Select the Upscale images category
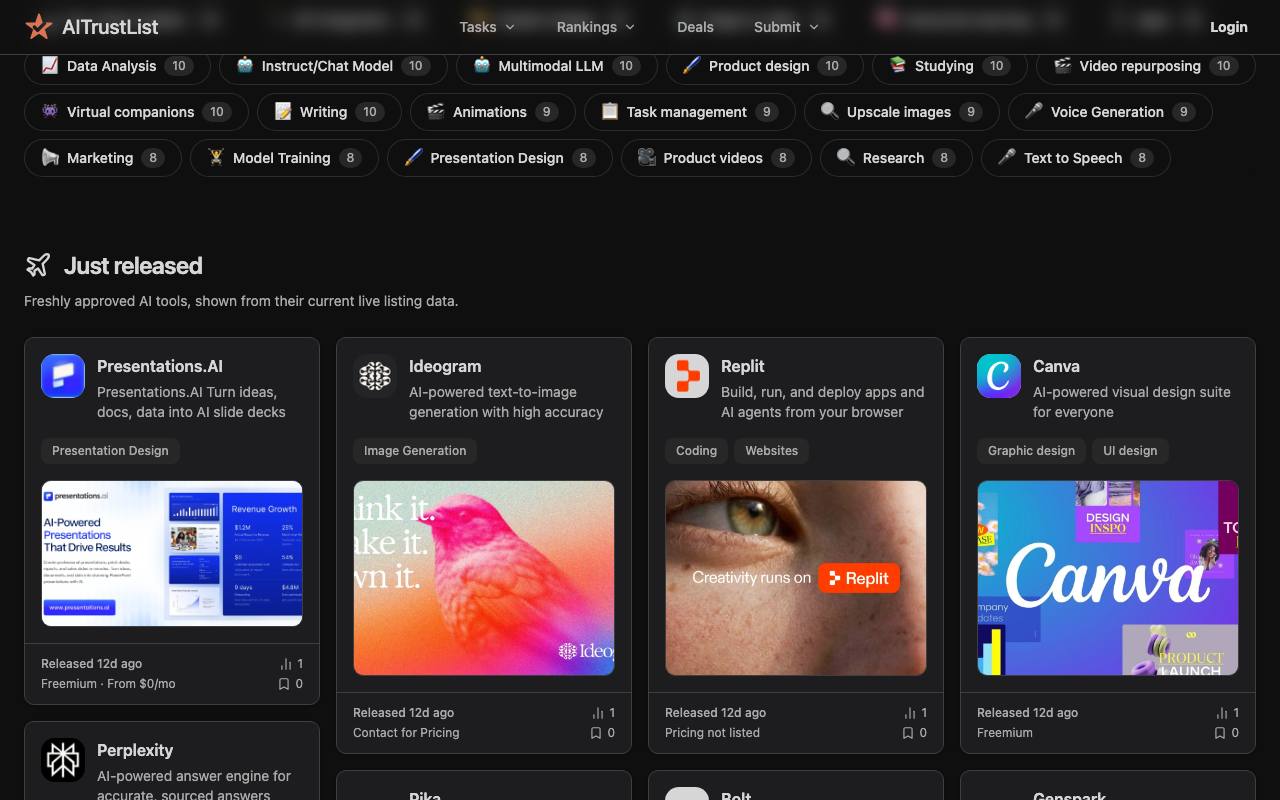Image resolution: width=1280 pixels, height=800 pixels. [901, 112]
